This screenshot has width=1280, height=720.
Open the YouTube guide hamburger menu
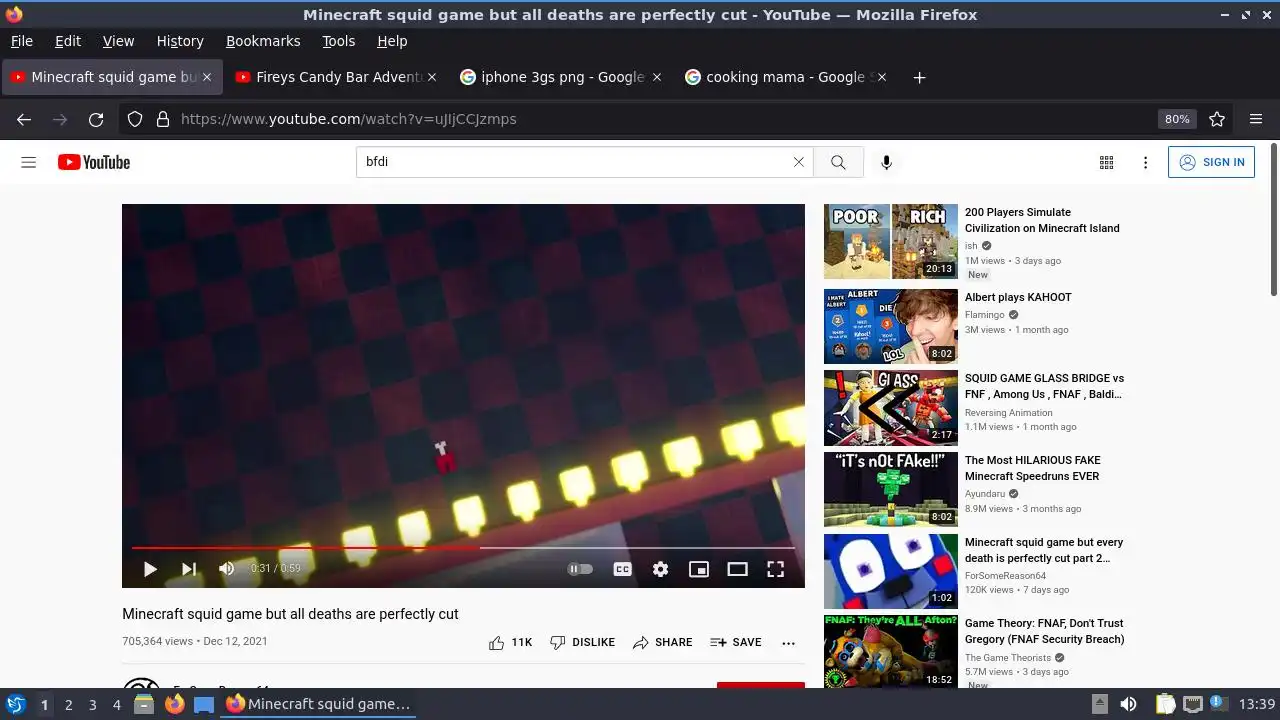click(x=29, y=162)
